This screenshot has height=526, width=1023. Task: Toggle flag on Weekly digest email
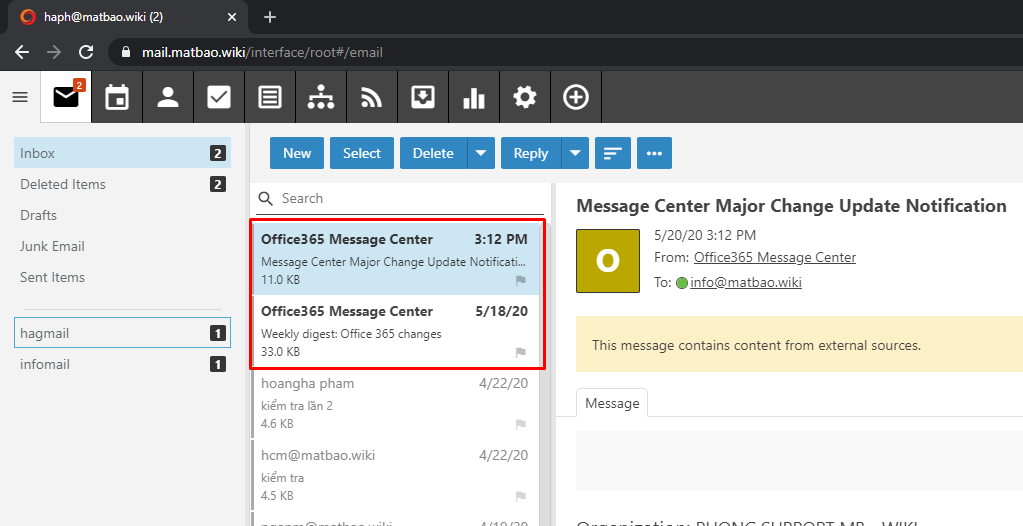tap(520, 352)
